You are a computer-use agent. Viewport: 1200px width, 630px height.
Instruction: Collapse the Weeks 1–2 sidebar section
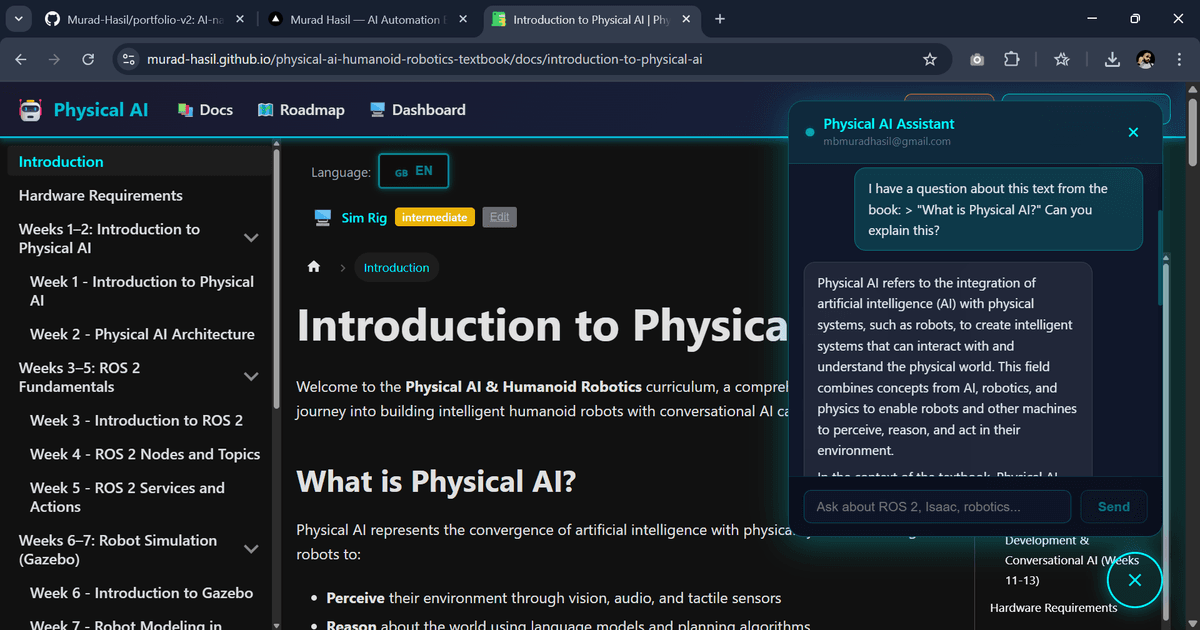click(x=251, y=238)
